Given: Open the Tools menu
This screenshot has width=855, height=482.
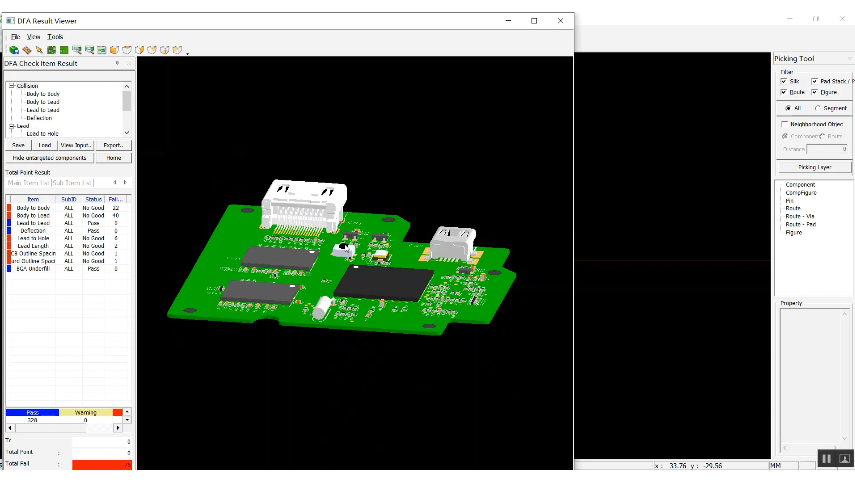Looking at the screenshot, I should (55, 37).
